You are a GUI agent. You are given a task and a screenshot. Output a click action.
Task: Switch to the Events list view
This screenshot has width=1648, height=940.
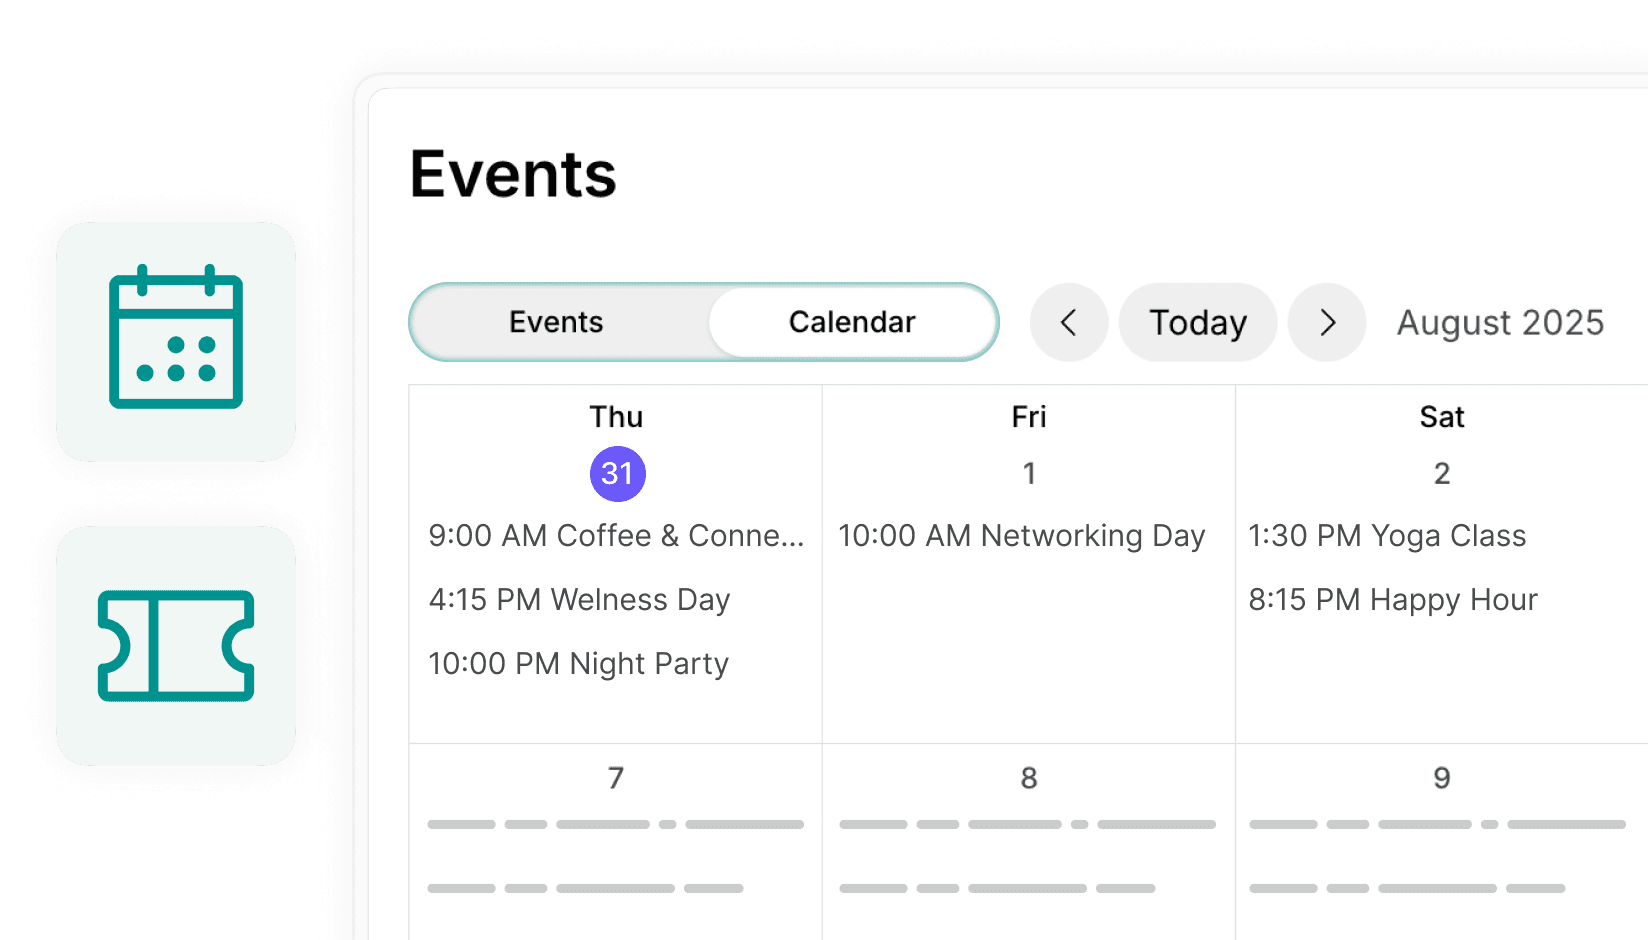pos(556,322)
